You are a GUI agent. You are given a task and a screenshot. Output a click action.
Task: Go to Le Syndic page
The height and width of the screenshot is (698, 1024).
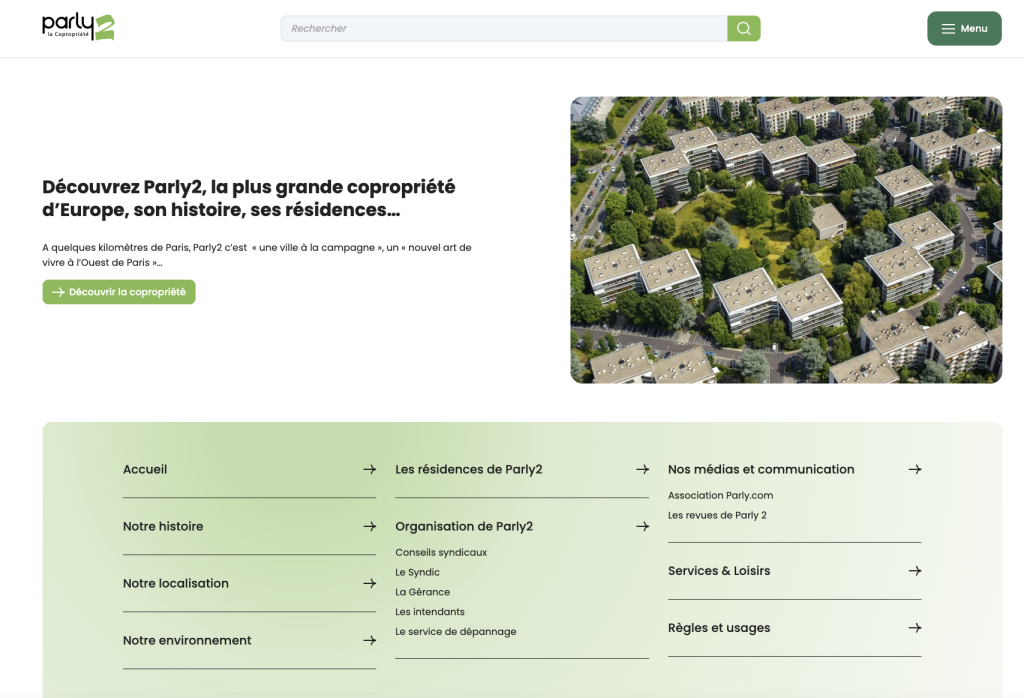click(417, 572)
